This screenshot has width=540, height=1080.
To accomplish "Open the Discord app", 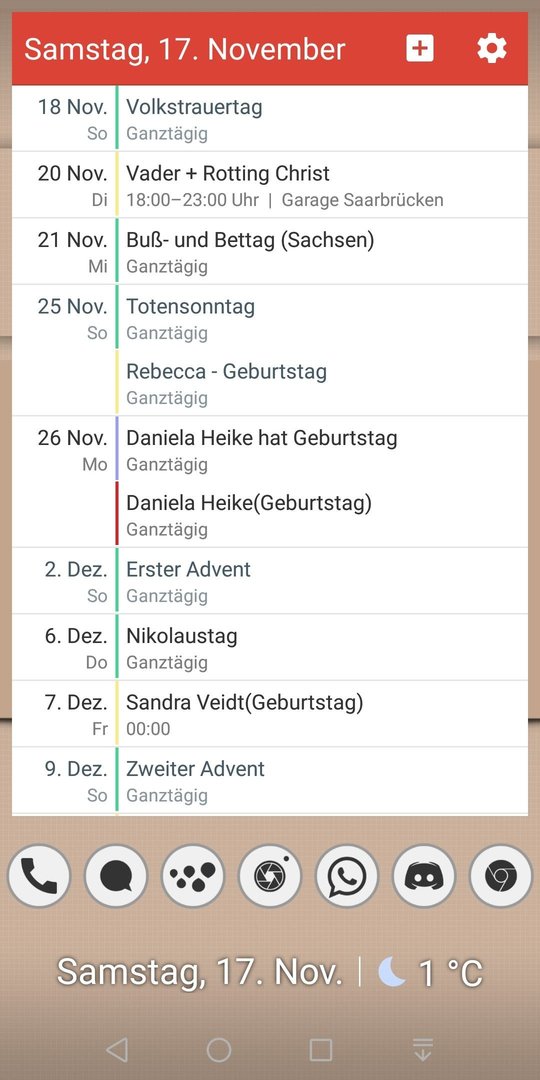I will tap(424, 875).
